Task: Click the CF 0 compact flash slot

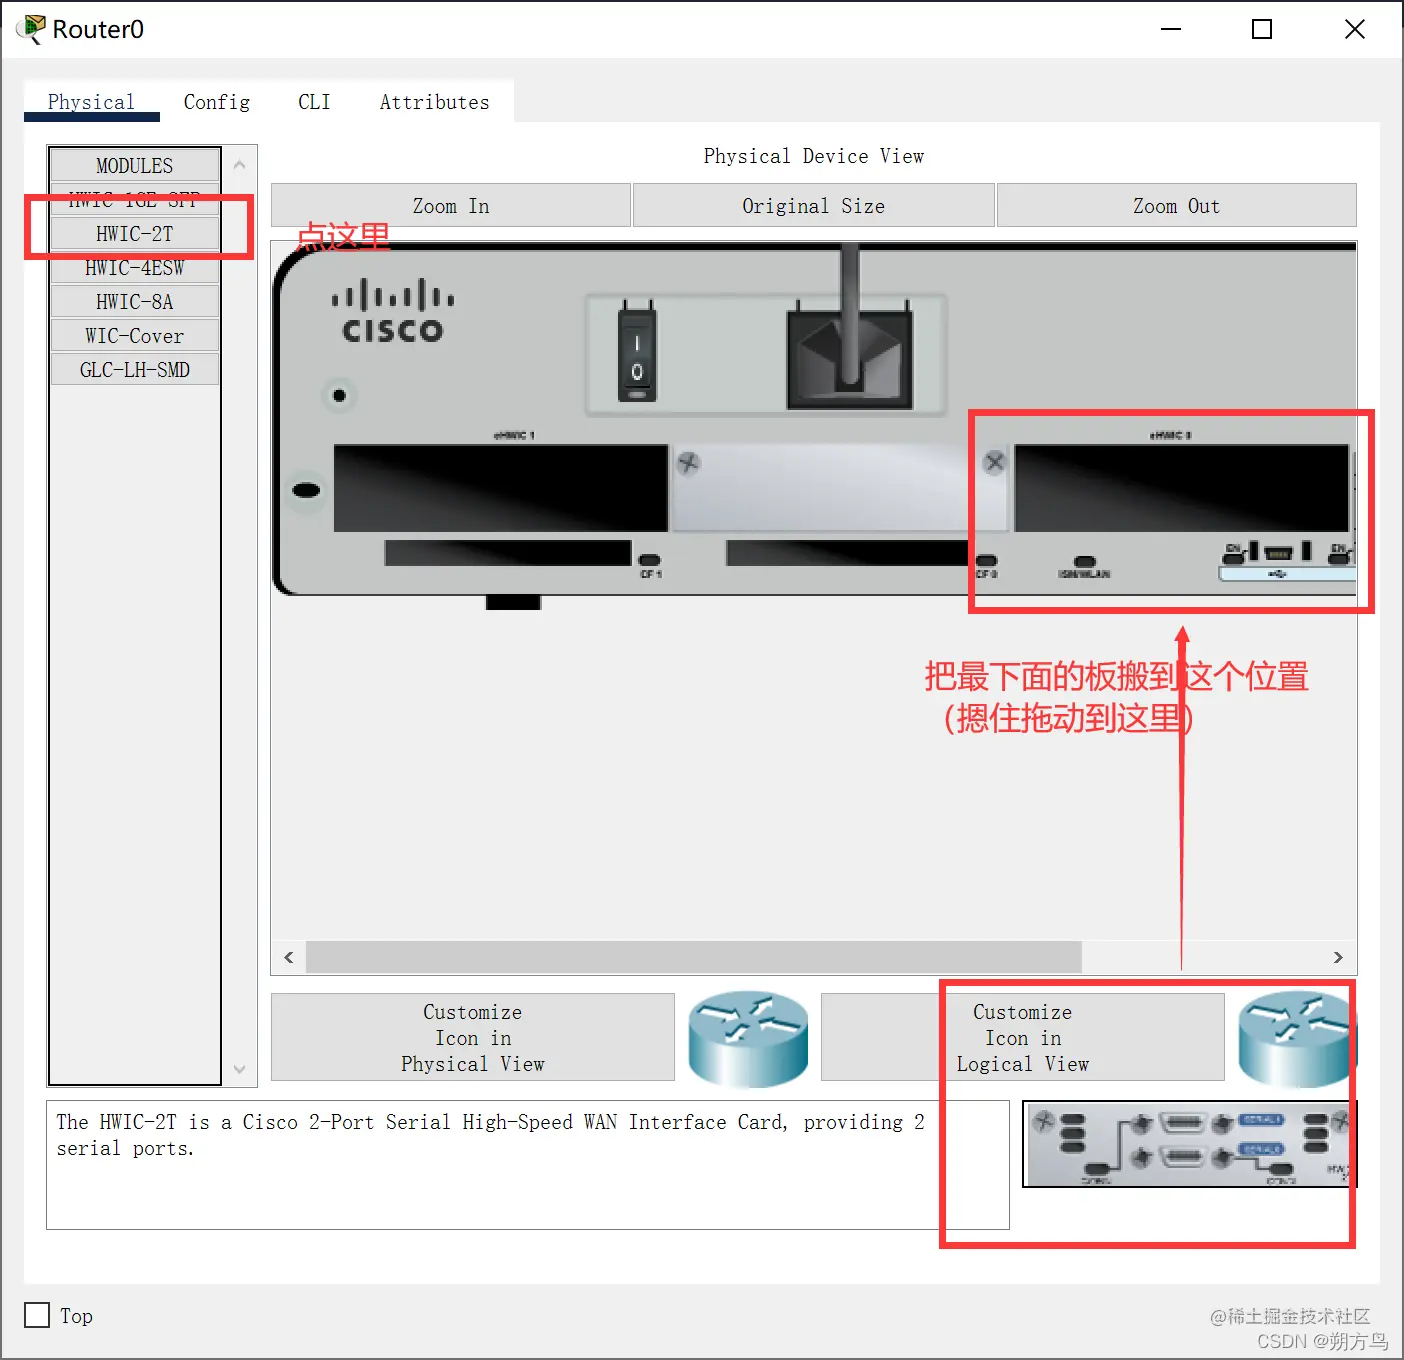Action: [848, 553]
